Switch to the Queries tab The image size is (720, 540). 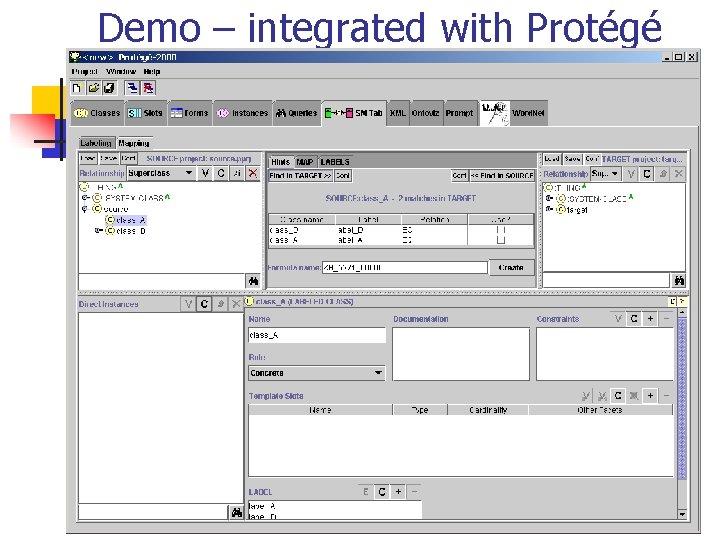[x=297, y=113]
